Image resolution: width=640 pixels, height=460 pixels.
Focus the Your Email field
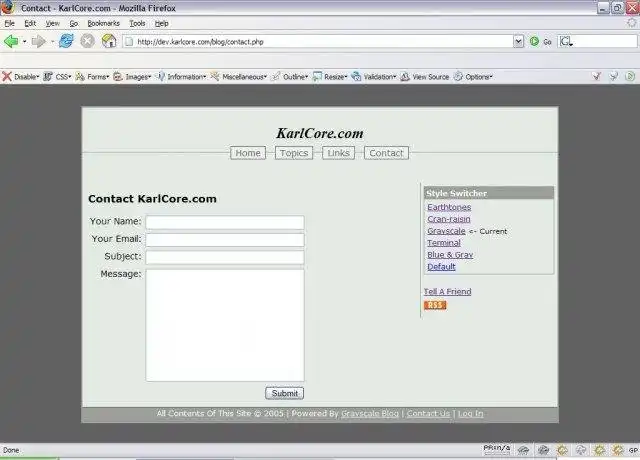click(x=225, y=240)
